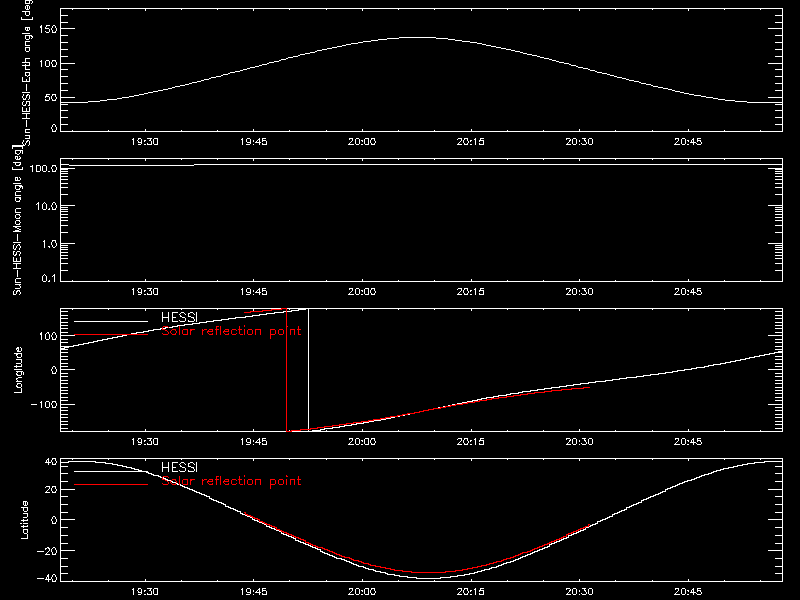Click 19:30 label under Moon angle plot
Screen dimensions: 800x600
(x=144, y=292)
